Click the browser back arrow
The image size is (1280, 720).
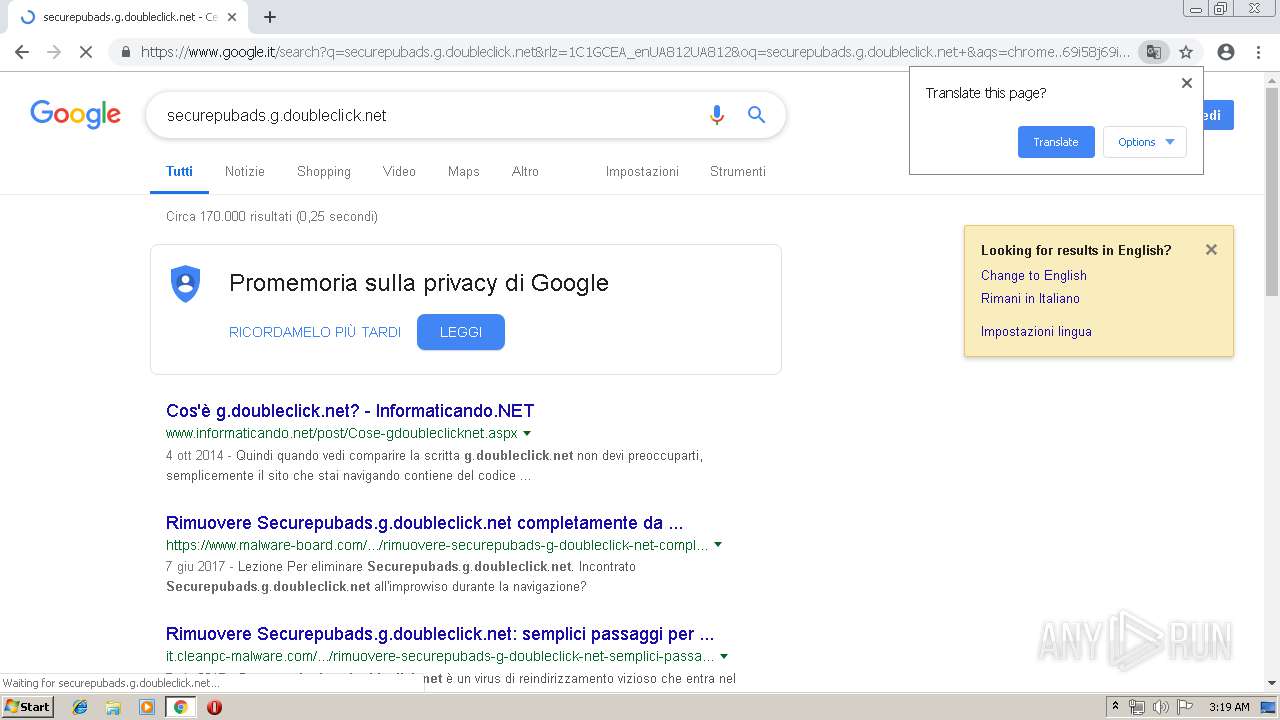click(x=22, y=52)
